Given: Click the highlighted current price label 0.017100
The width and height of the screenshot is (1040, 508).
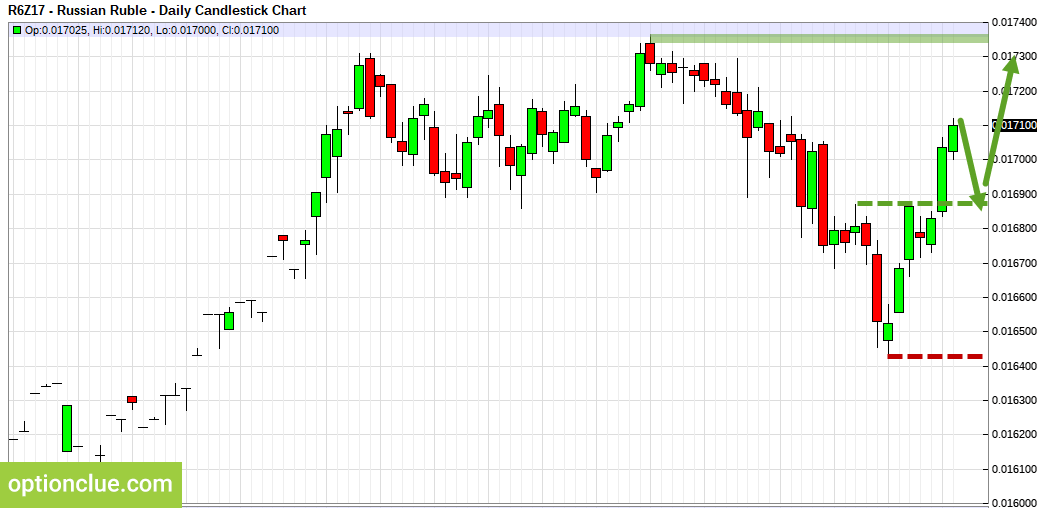Looking at the screenshot, I should coord(1014,125).
